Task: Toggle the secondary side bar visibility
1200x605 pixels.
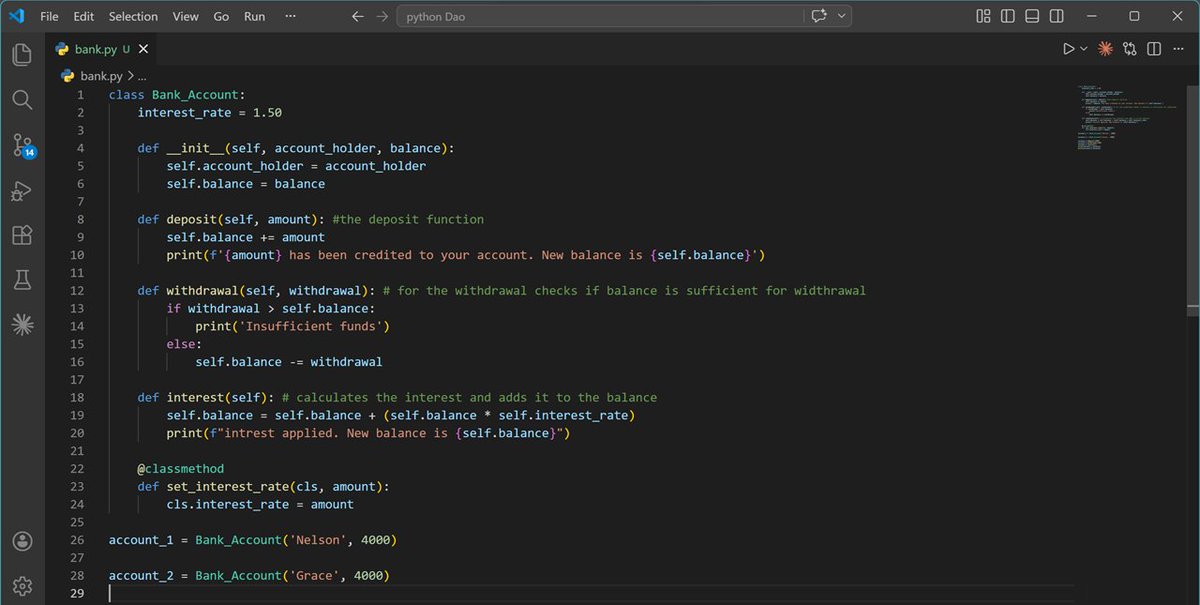Action: point(1057,16)
